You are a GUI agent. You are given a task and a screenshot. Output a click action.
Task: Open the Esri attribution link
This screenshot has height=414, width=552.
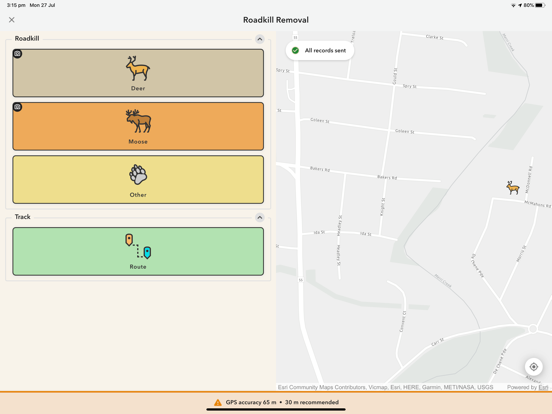coord(543,387)
